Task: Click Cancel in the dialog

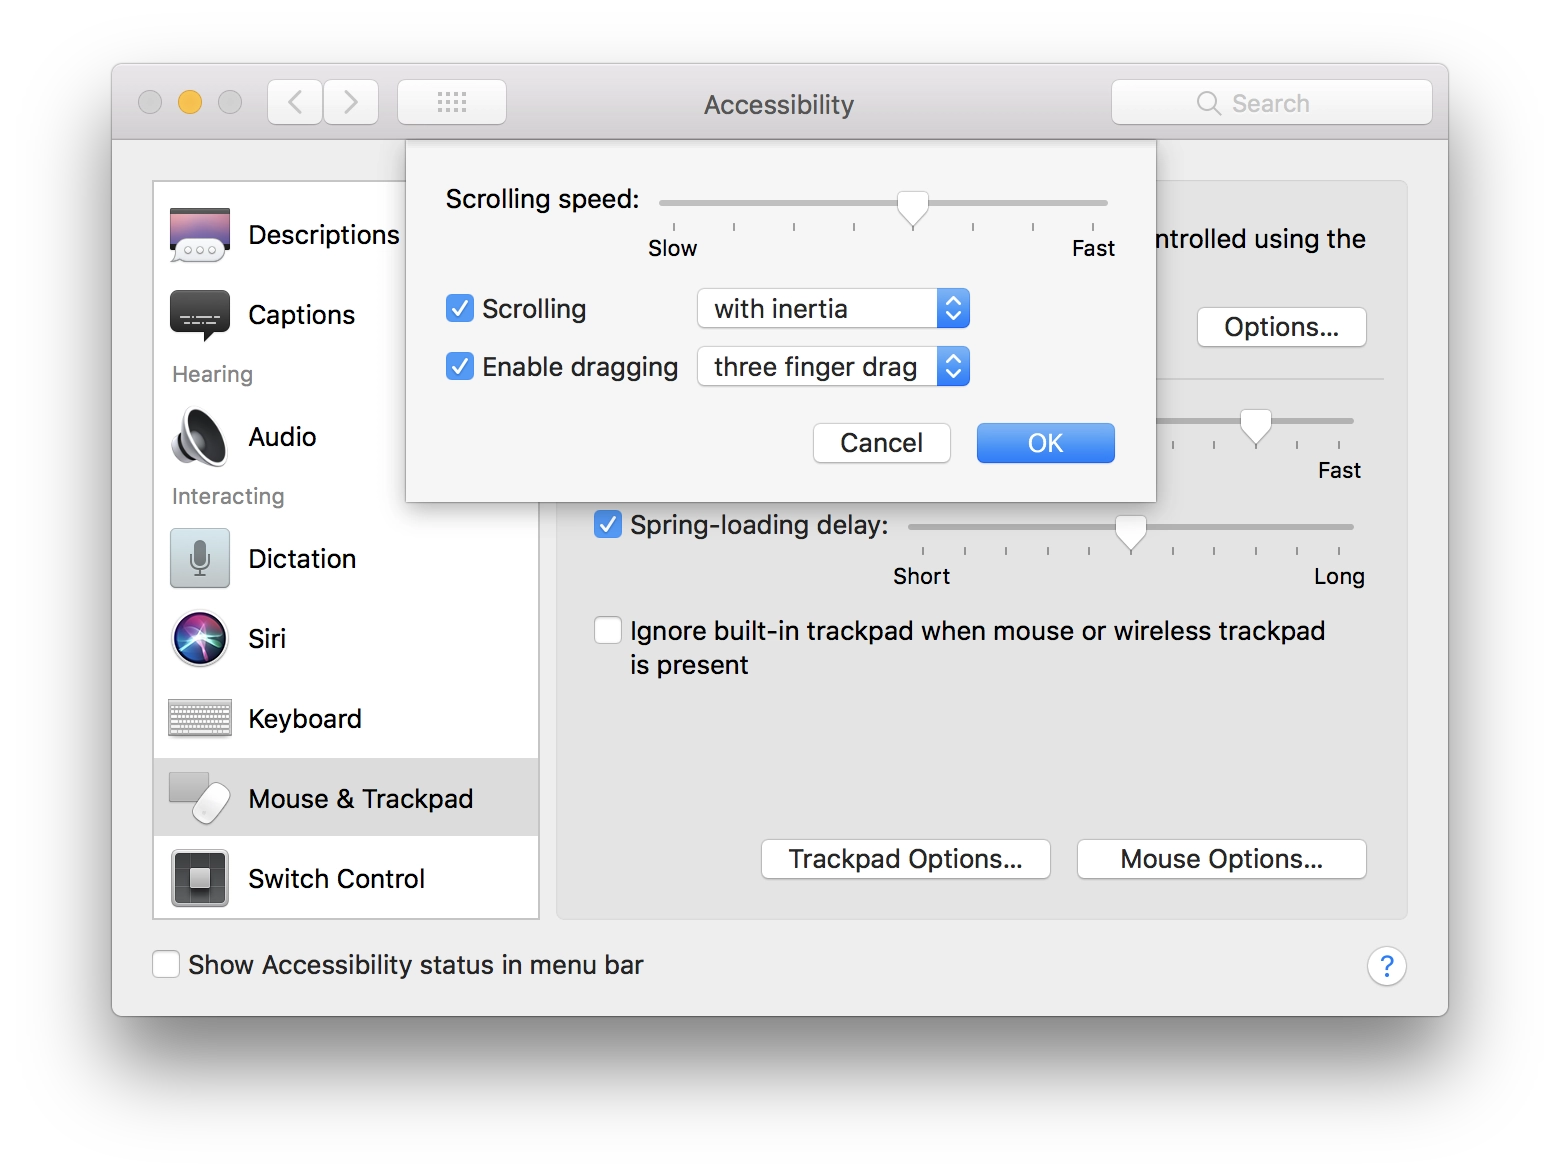Action: coord(881,443)
